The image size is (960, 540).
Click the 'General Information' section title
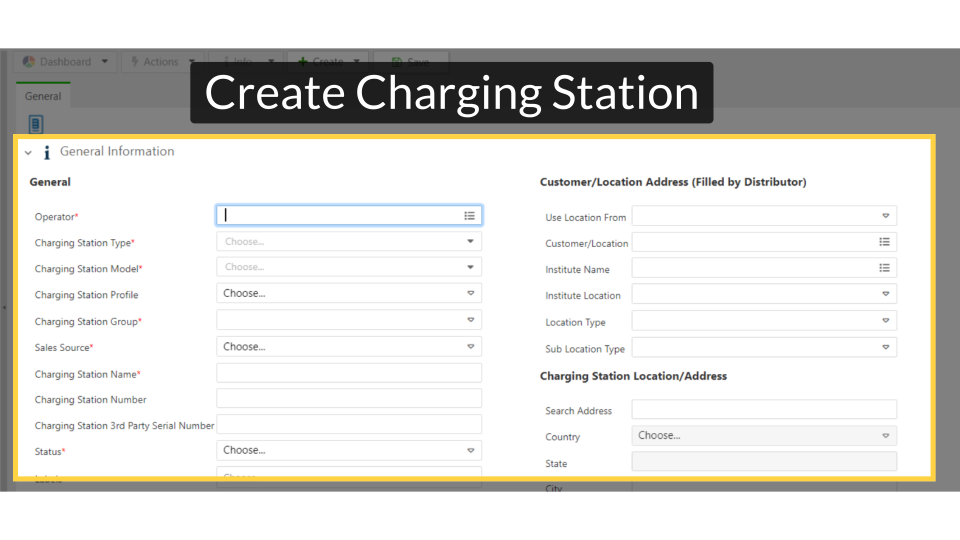point(117,151)
